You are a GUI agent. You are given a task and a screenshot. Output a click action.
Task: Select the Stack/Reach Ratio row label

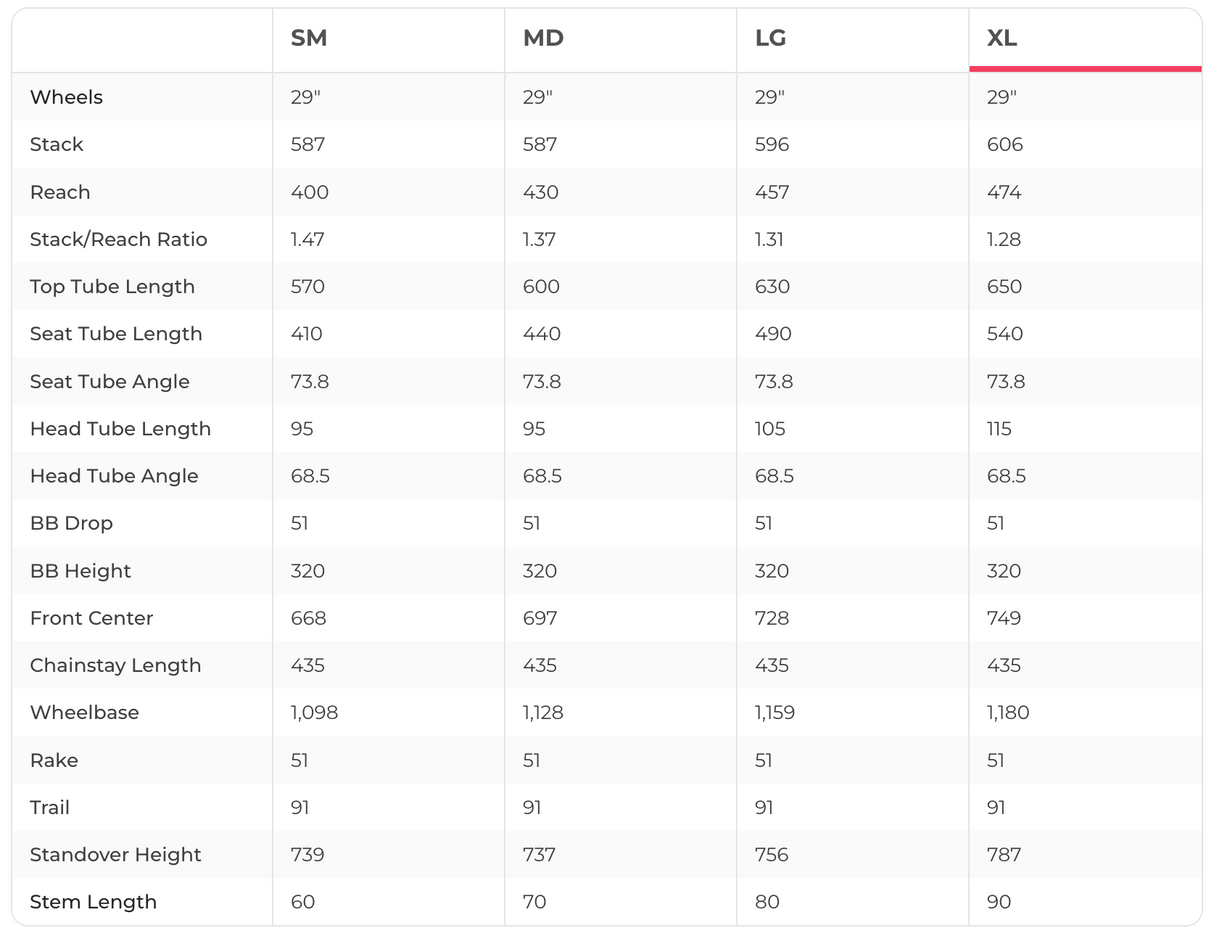(118, 239)
